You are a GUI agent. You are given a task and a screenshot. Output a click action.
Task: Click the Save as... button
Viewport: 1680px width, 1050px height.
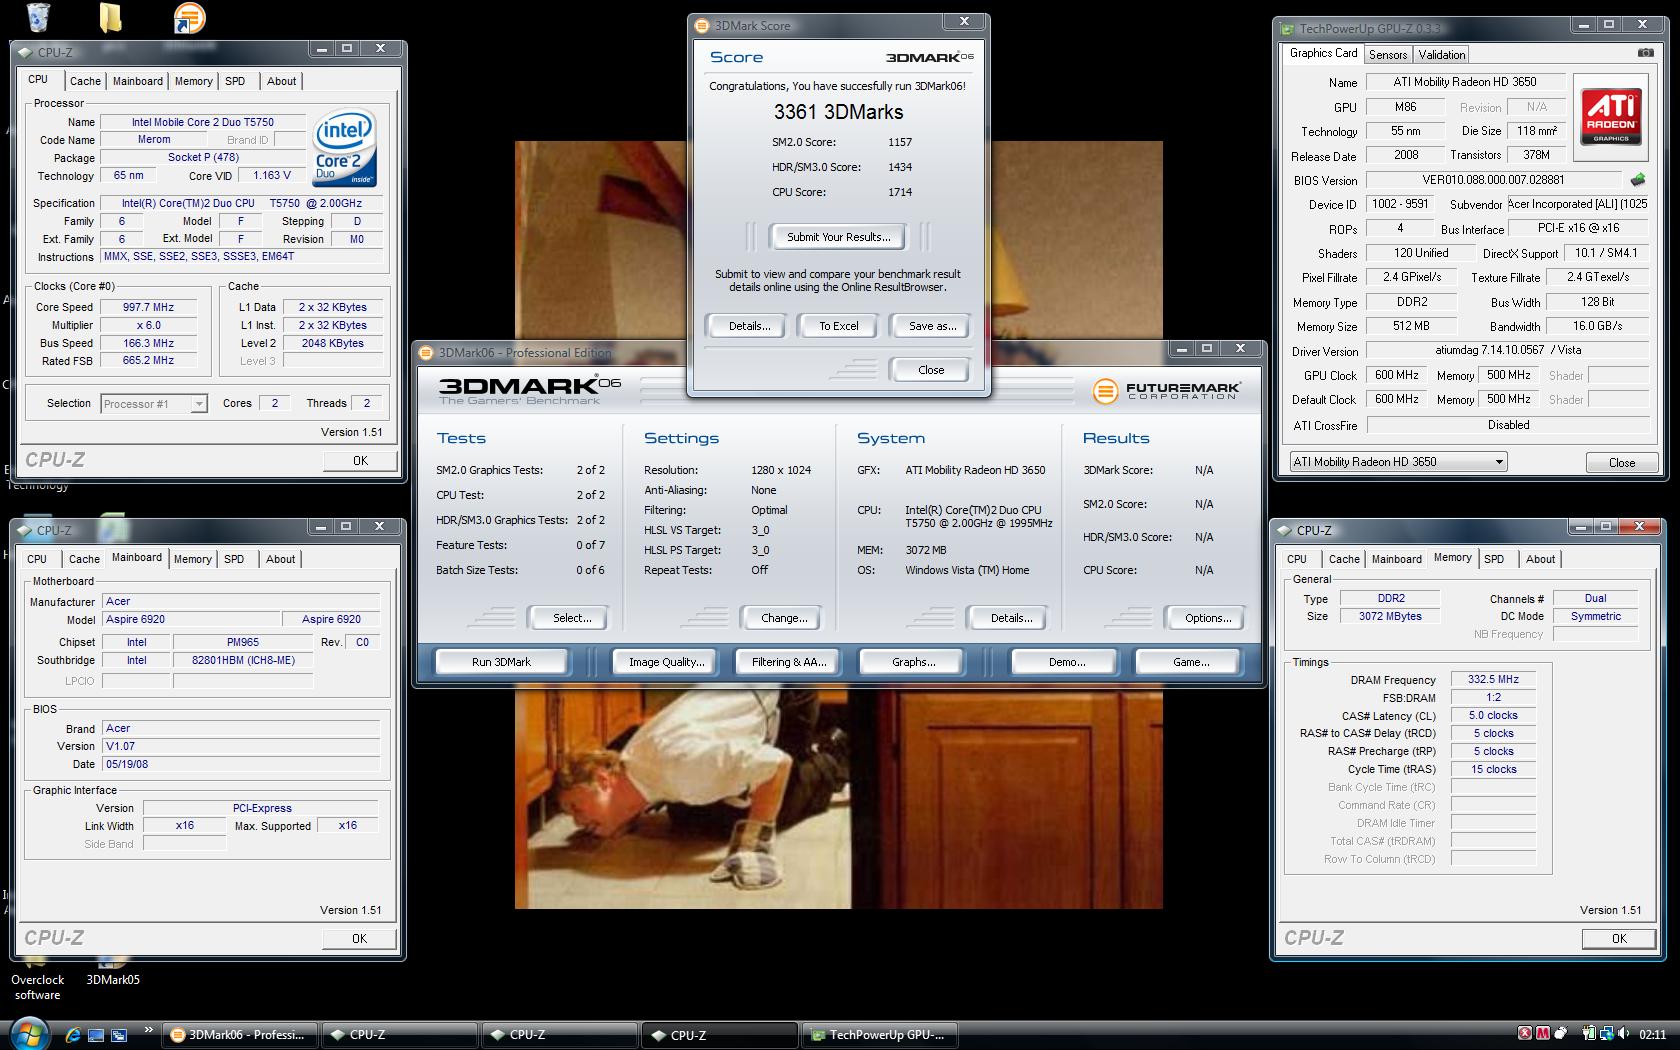[932, 326]
